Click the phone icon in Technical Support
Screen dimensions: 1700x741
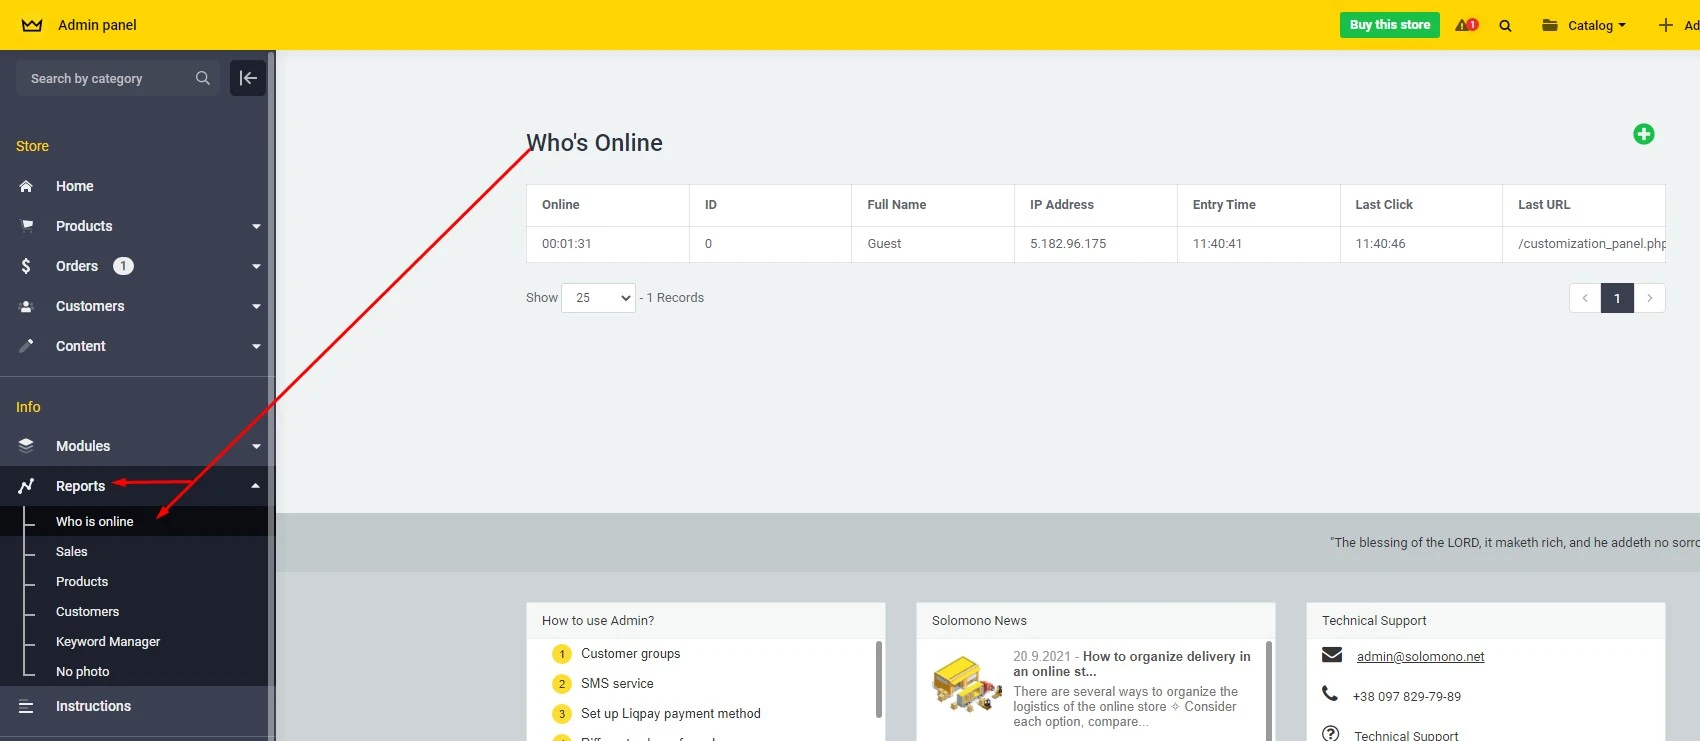1330,693
